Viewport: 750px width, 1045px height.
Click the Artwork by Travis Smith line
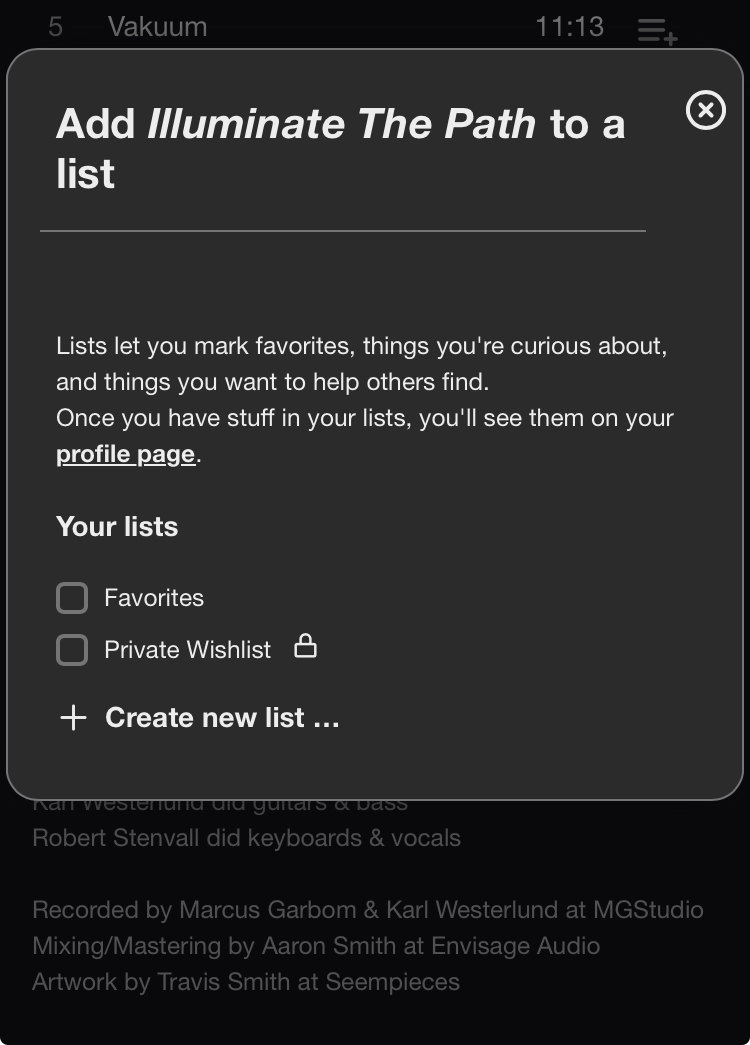(x=246, y=982)
